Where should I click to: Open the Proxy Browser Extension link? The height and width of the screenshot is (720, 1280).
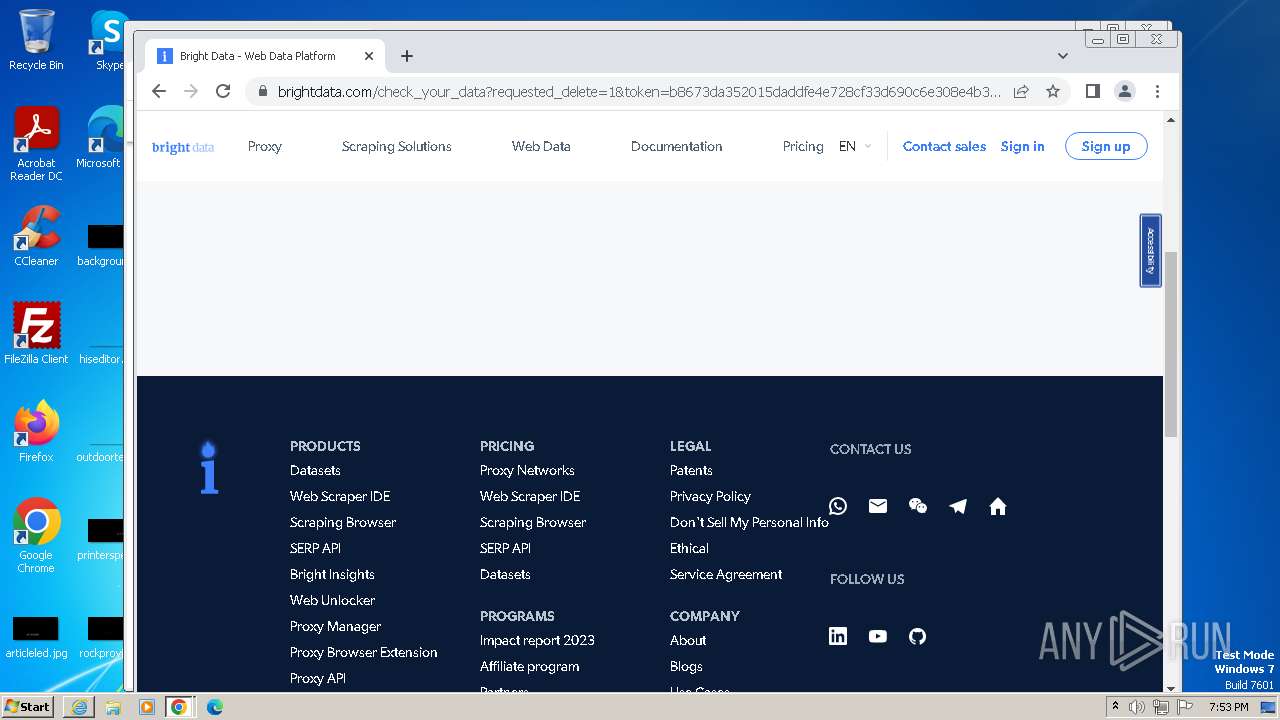pyautogui.click(x=363, y=652)
